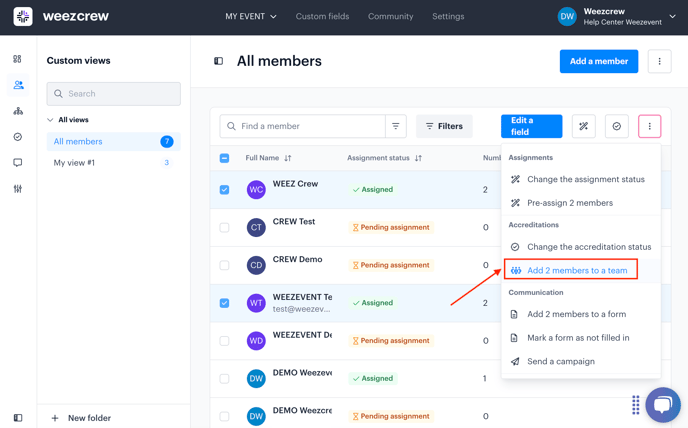Open My view #1

coord(113,163)
